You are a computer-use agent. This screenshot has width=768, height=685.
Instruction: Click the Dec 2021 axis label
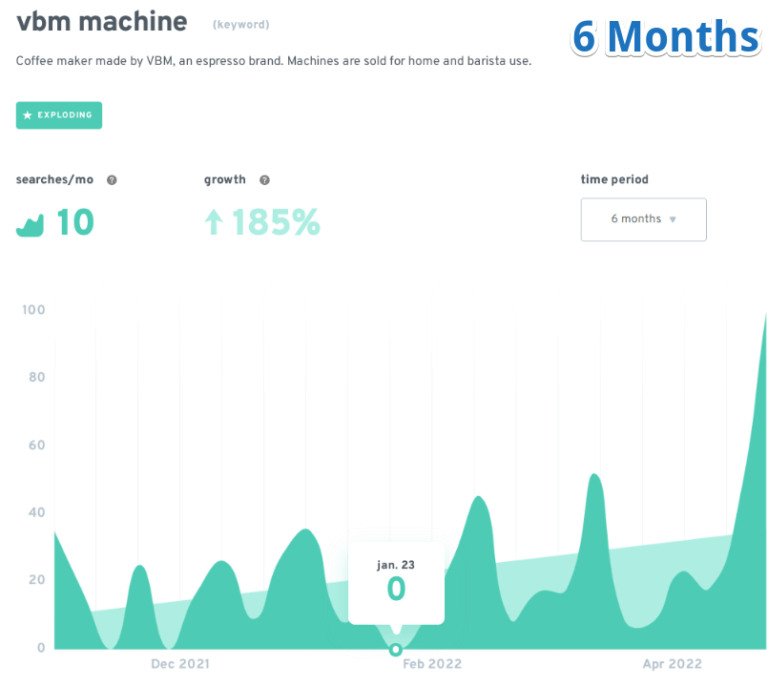pos(180,664)
